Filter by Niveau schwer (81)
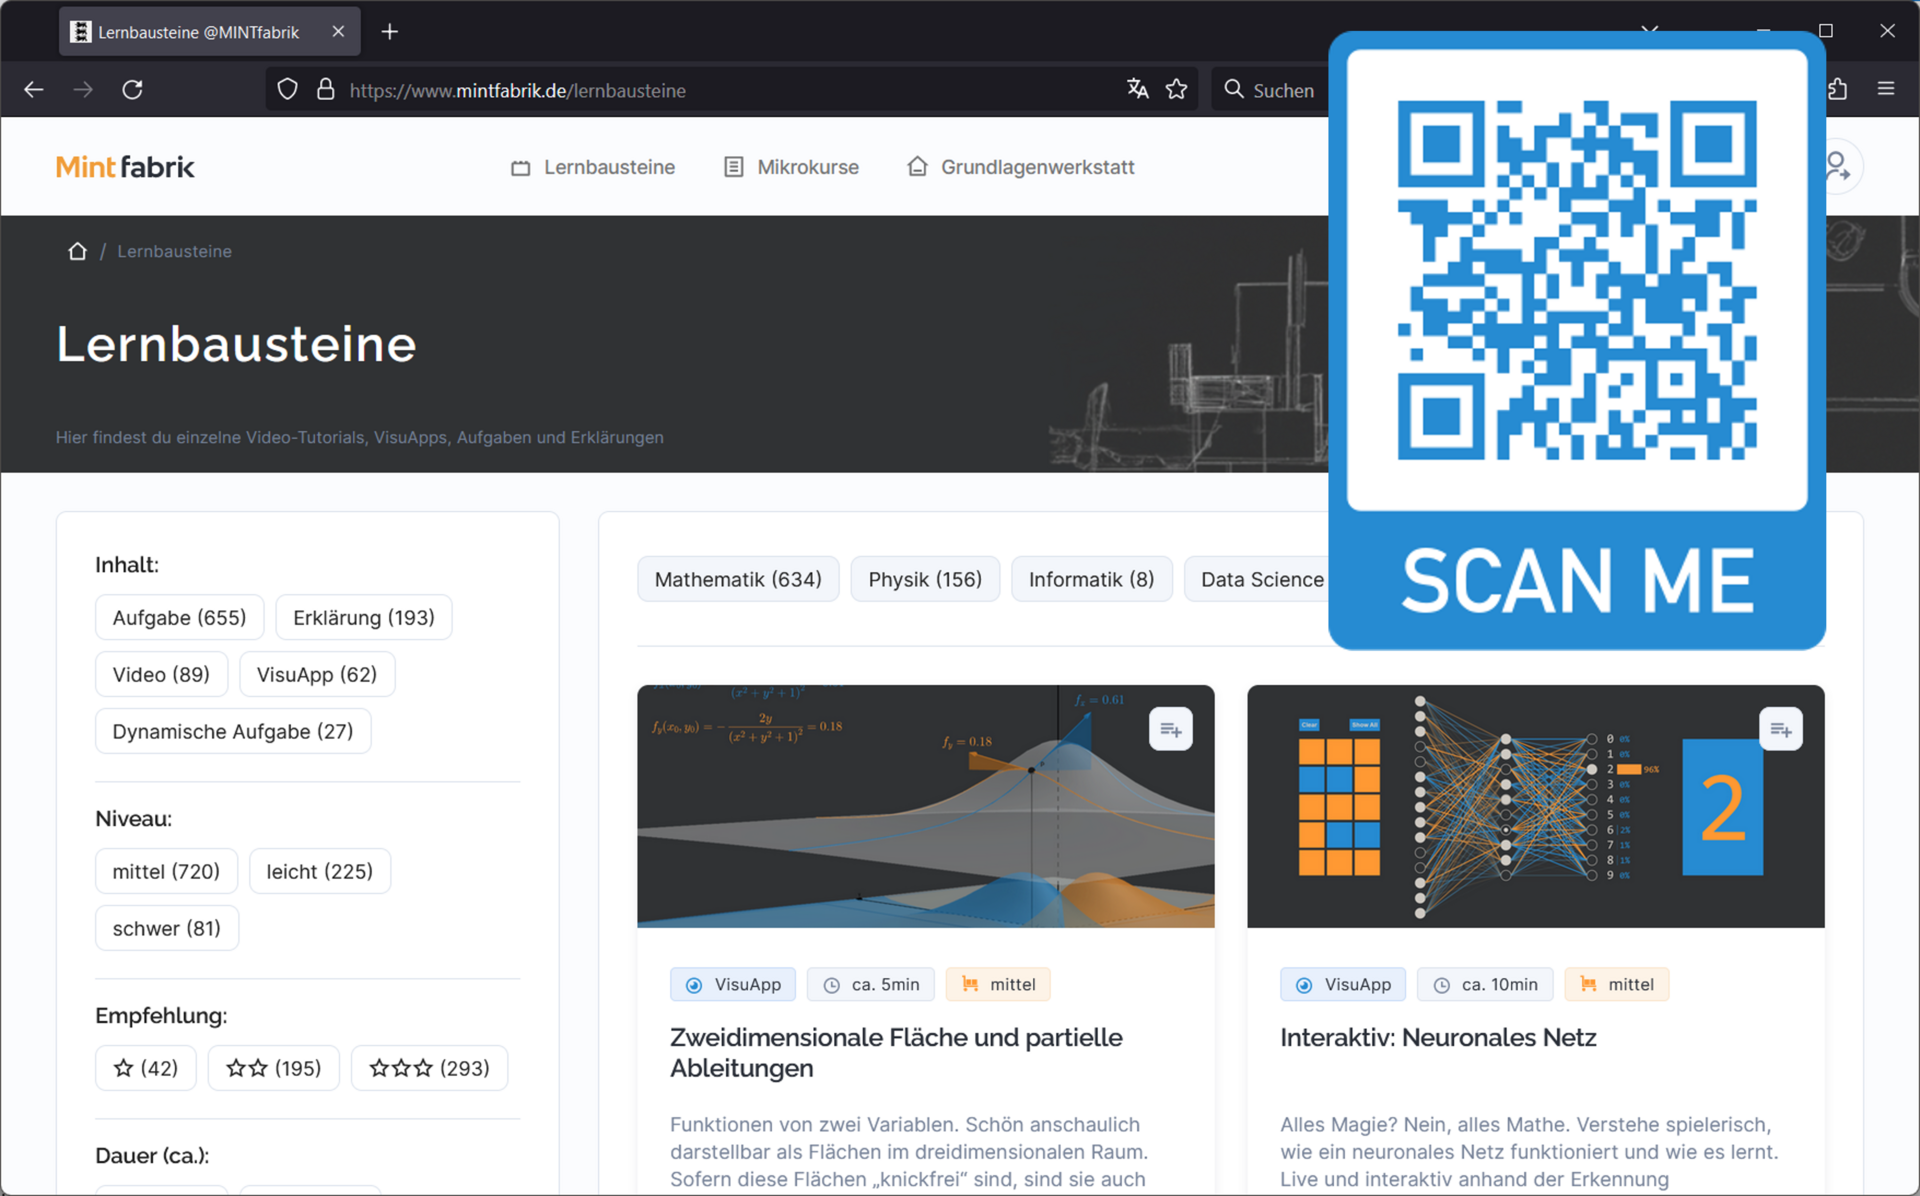1920x1196 pixels. 167,929
